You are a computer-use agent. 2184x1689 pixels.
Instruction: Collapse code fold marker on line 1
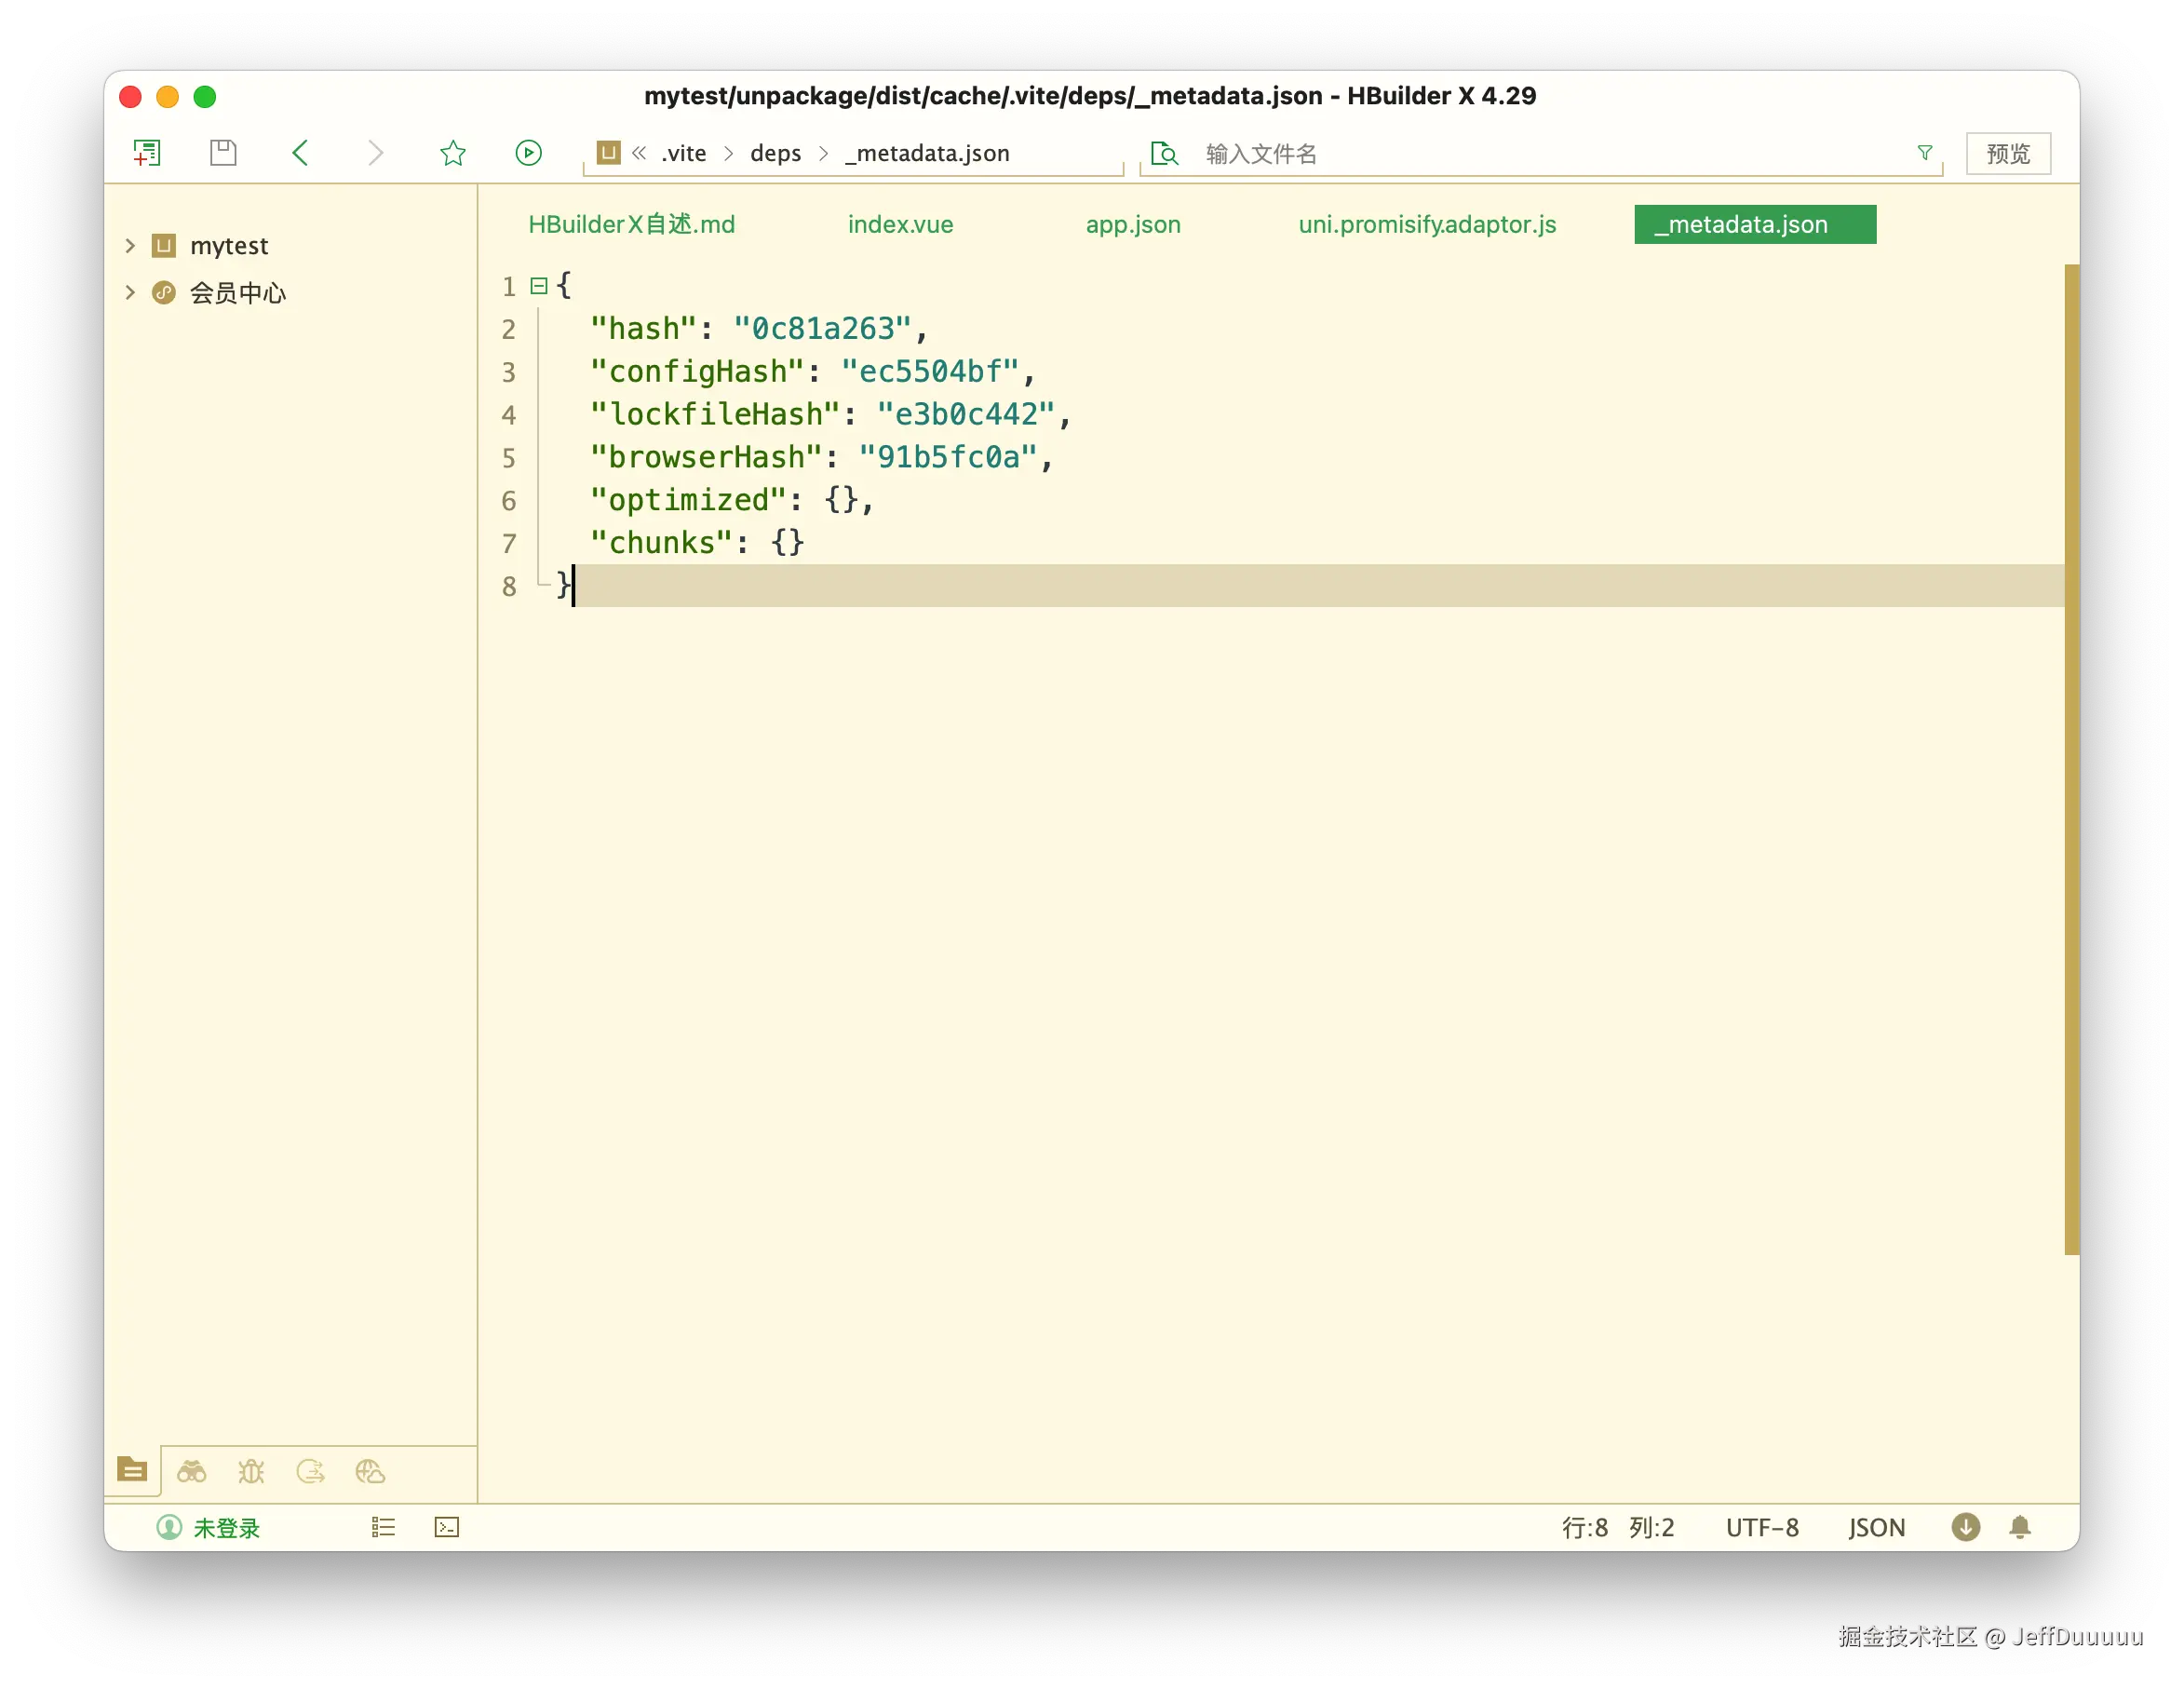(539, 286)
